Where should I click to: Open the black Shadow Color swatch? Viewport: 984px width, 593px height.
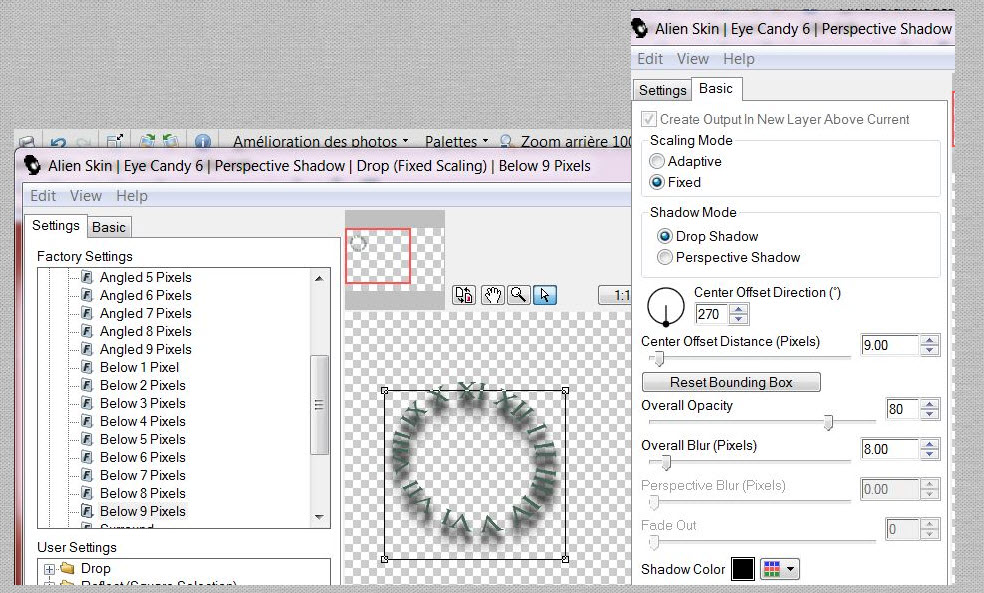click(742, 569)
